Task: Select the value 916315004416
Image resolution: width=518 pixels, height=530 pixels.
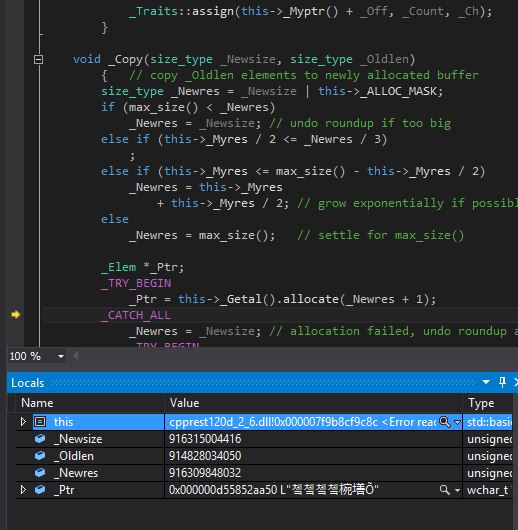Action: (205, 439)
